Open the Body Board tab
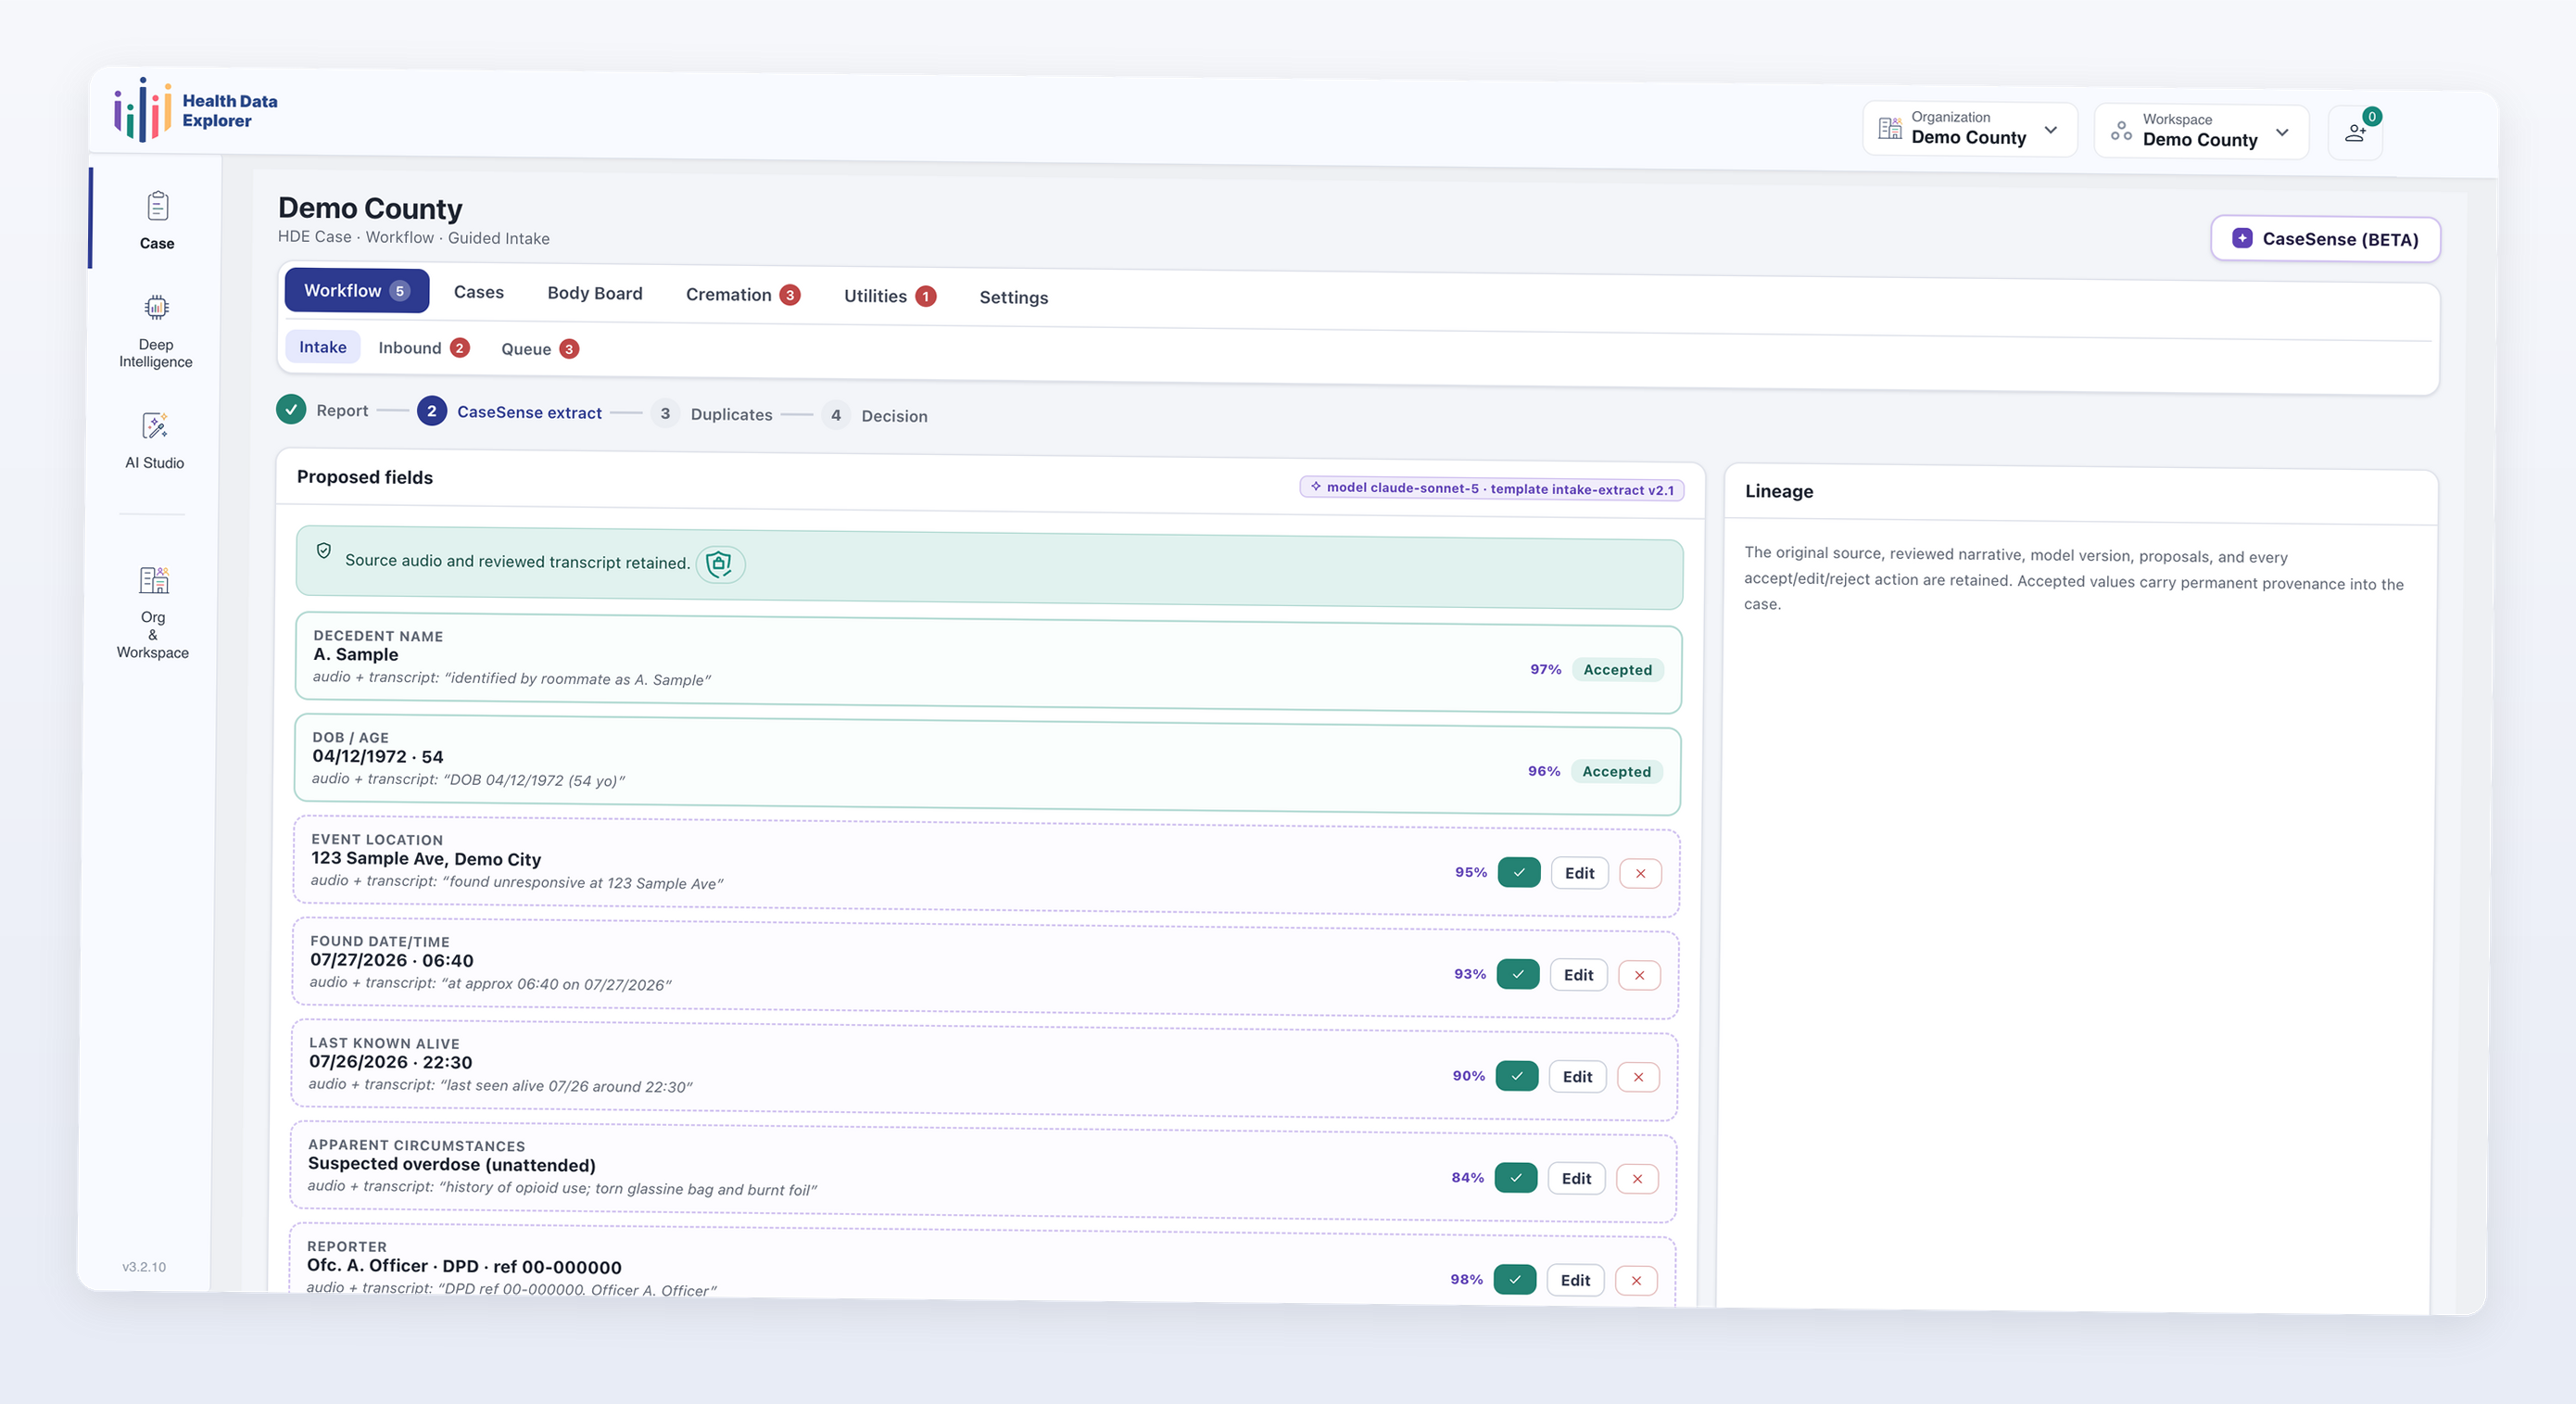Image resolution: width=2576 pixels, height=1404 pixels. click(594, 293)
